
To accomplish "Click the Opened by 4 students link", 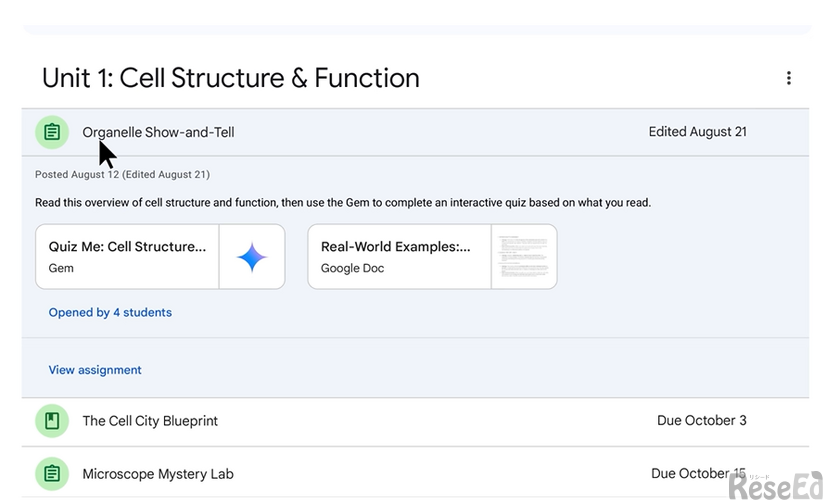I will pos(110,312).
